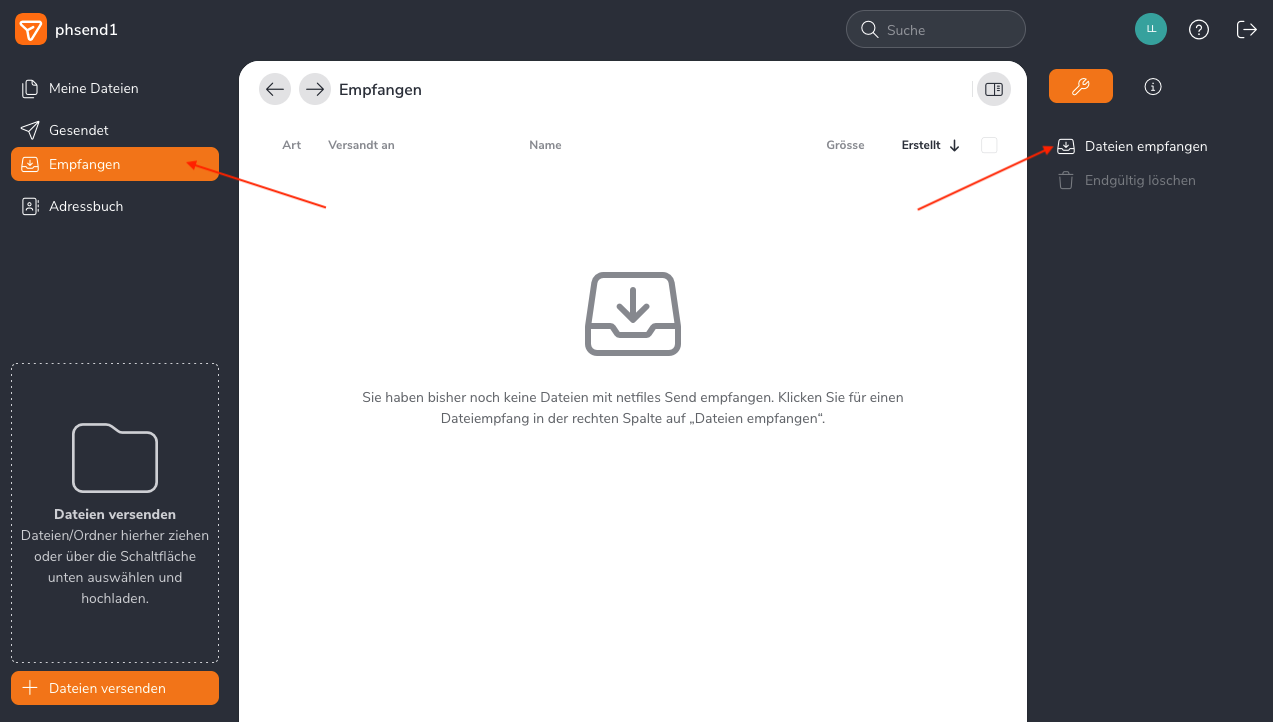Open the info panel icon
The height and width of the screenshot is (722, 1273).
click(x=1152, y=87)
